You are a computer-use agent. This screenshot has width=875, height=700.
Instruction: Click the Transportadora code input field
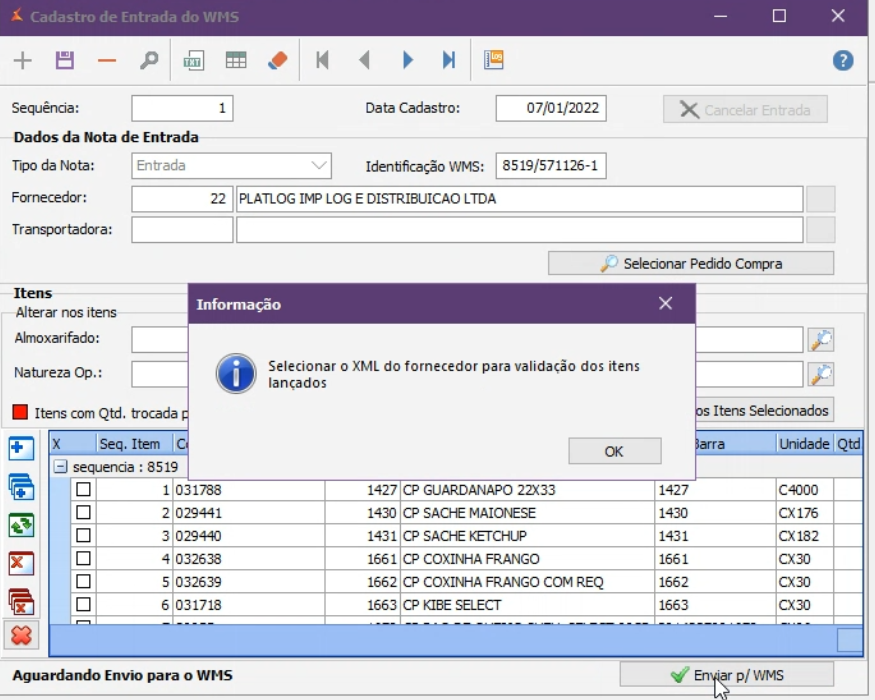(x=181, y=230)
